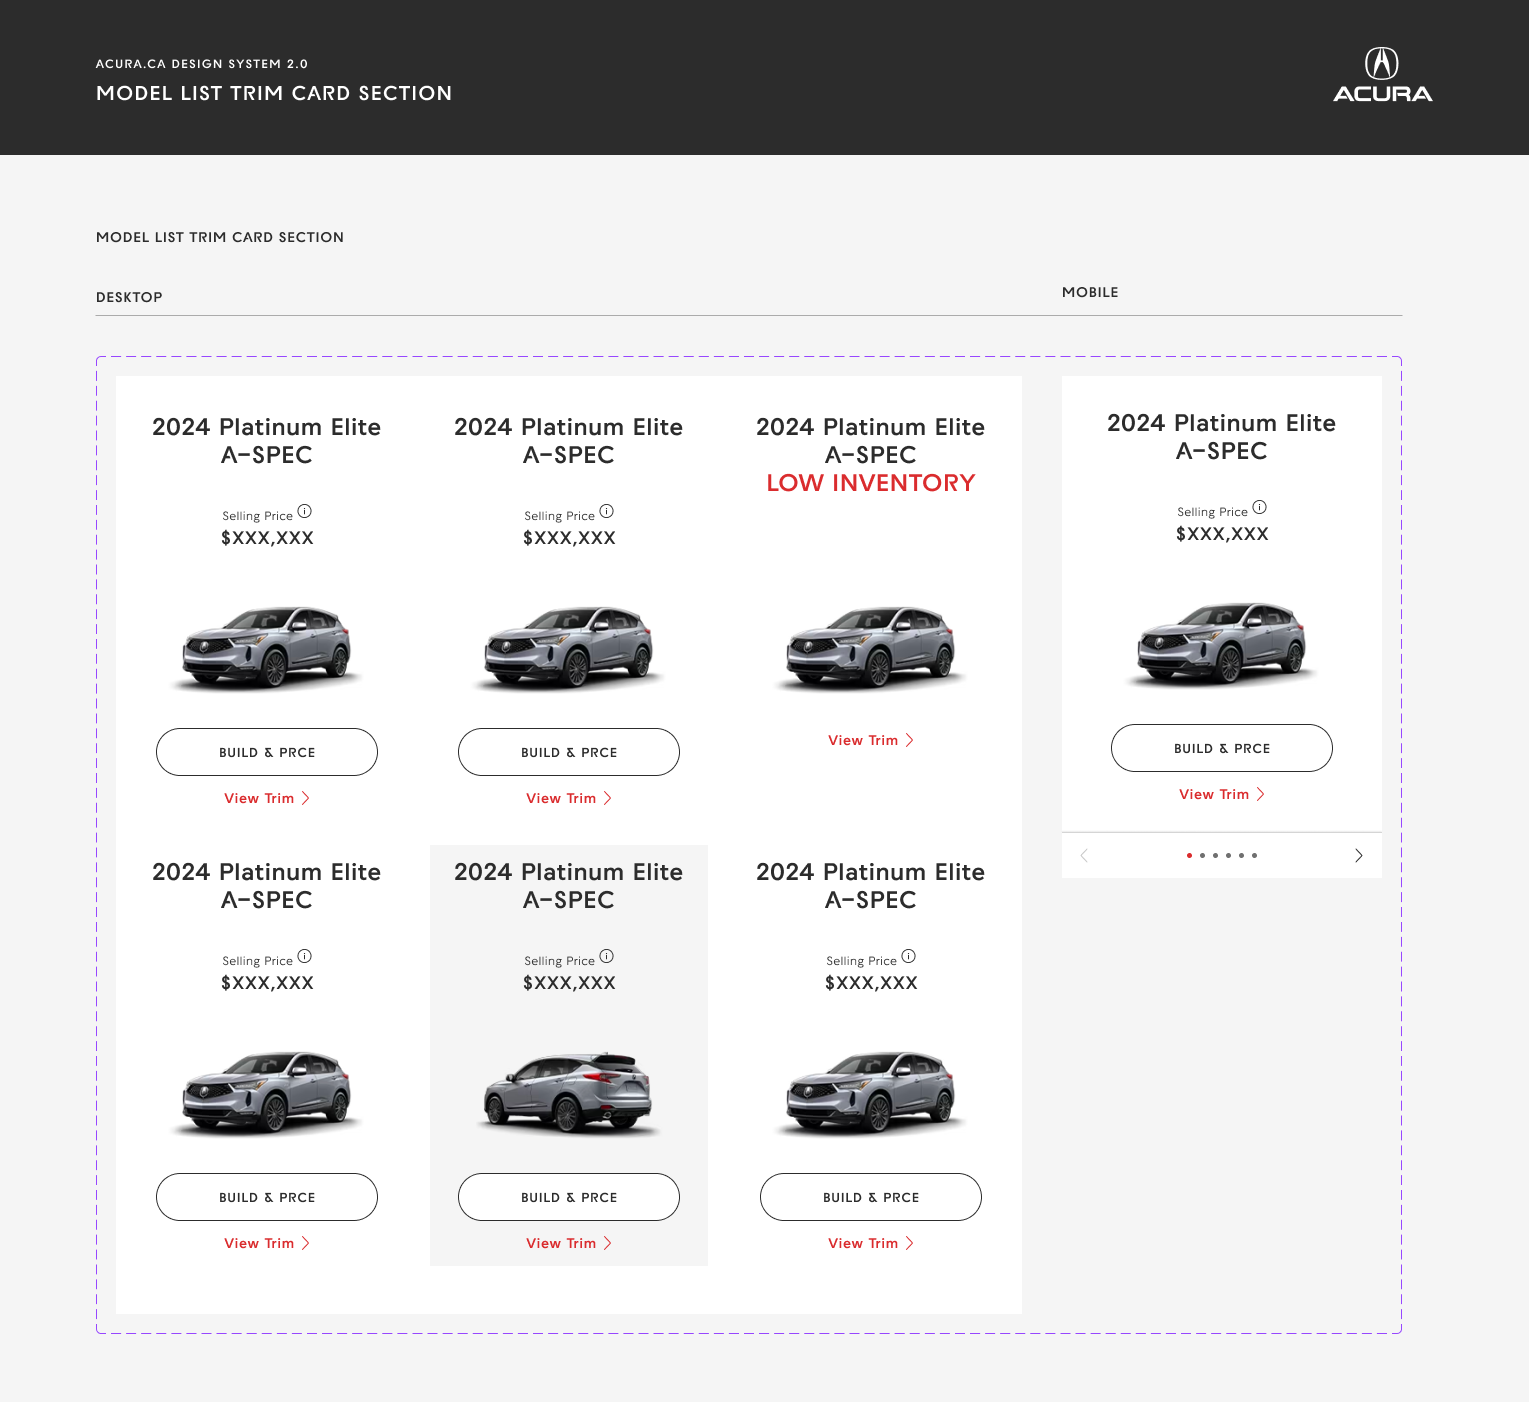Click the header title MODEL LIST TRIM CARD SECTION

coord(274,93)
